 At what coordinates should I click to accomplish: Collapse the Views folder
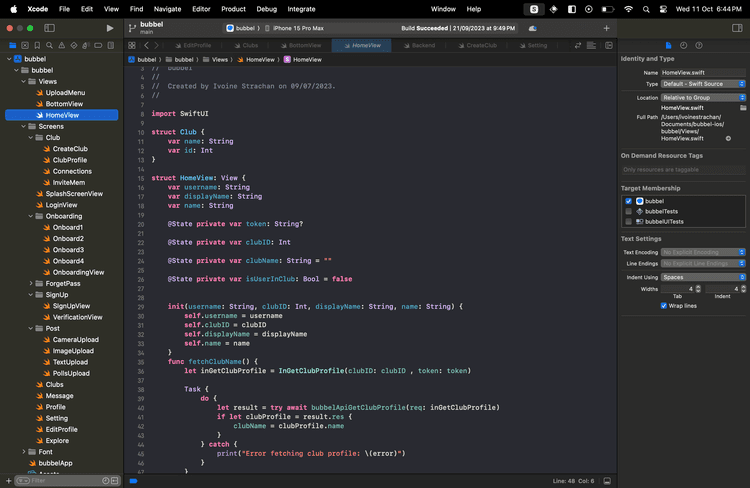[23, 81]
